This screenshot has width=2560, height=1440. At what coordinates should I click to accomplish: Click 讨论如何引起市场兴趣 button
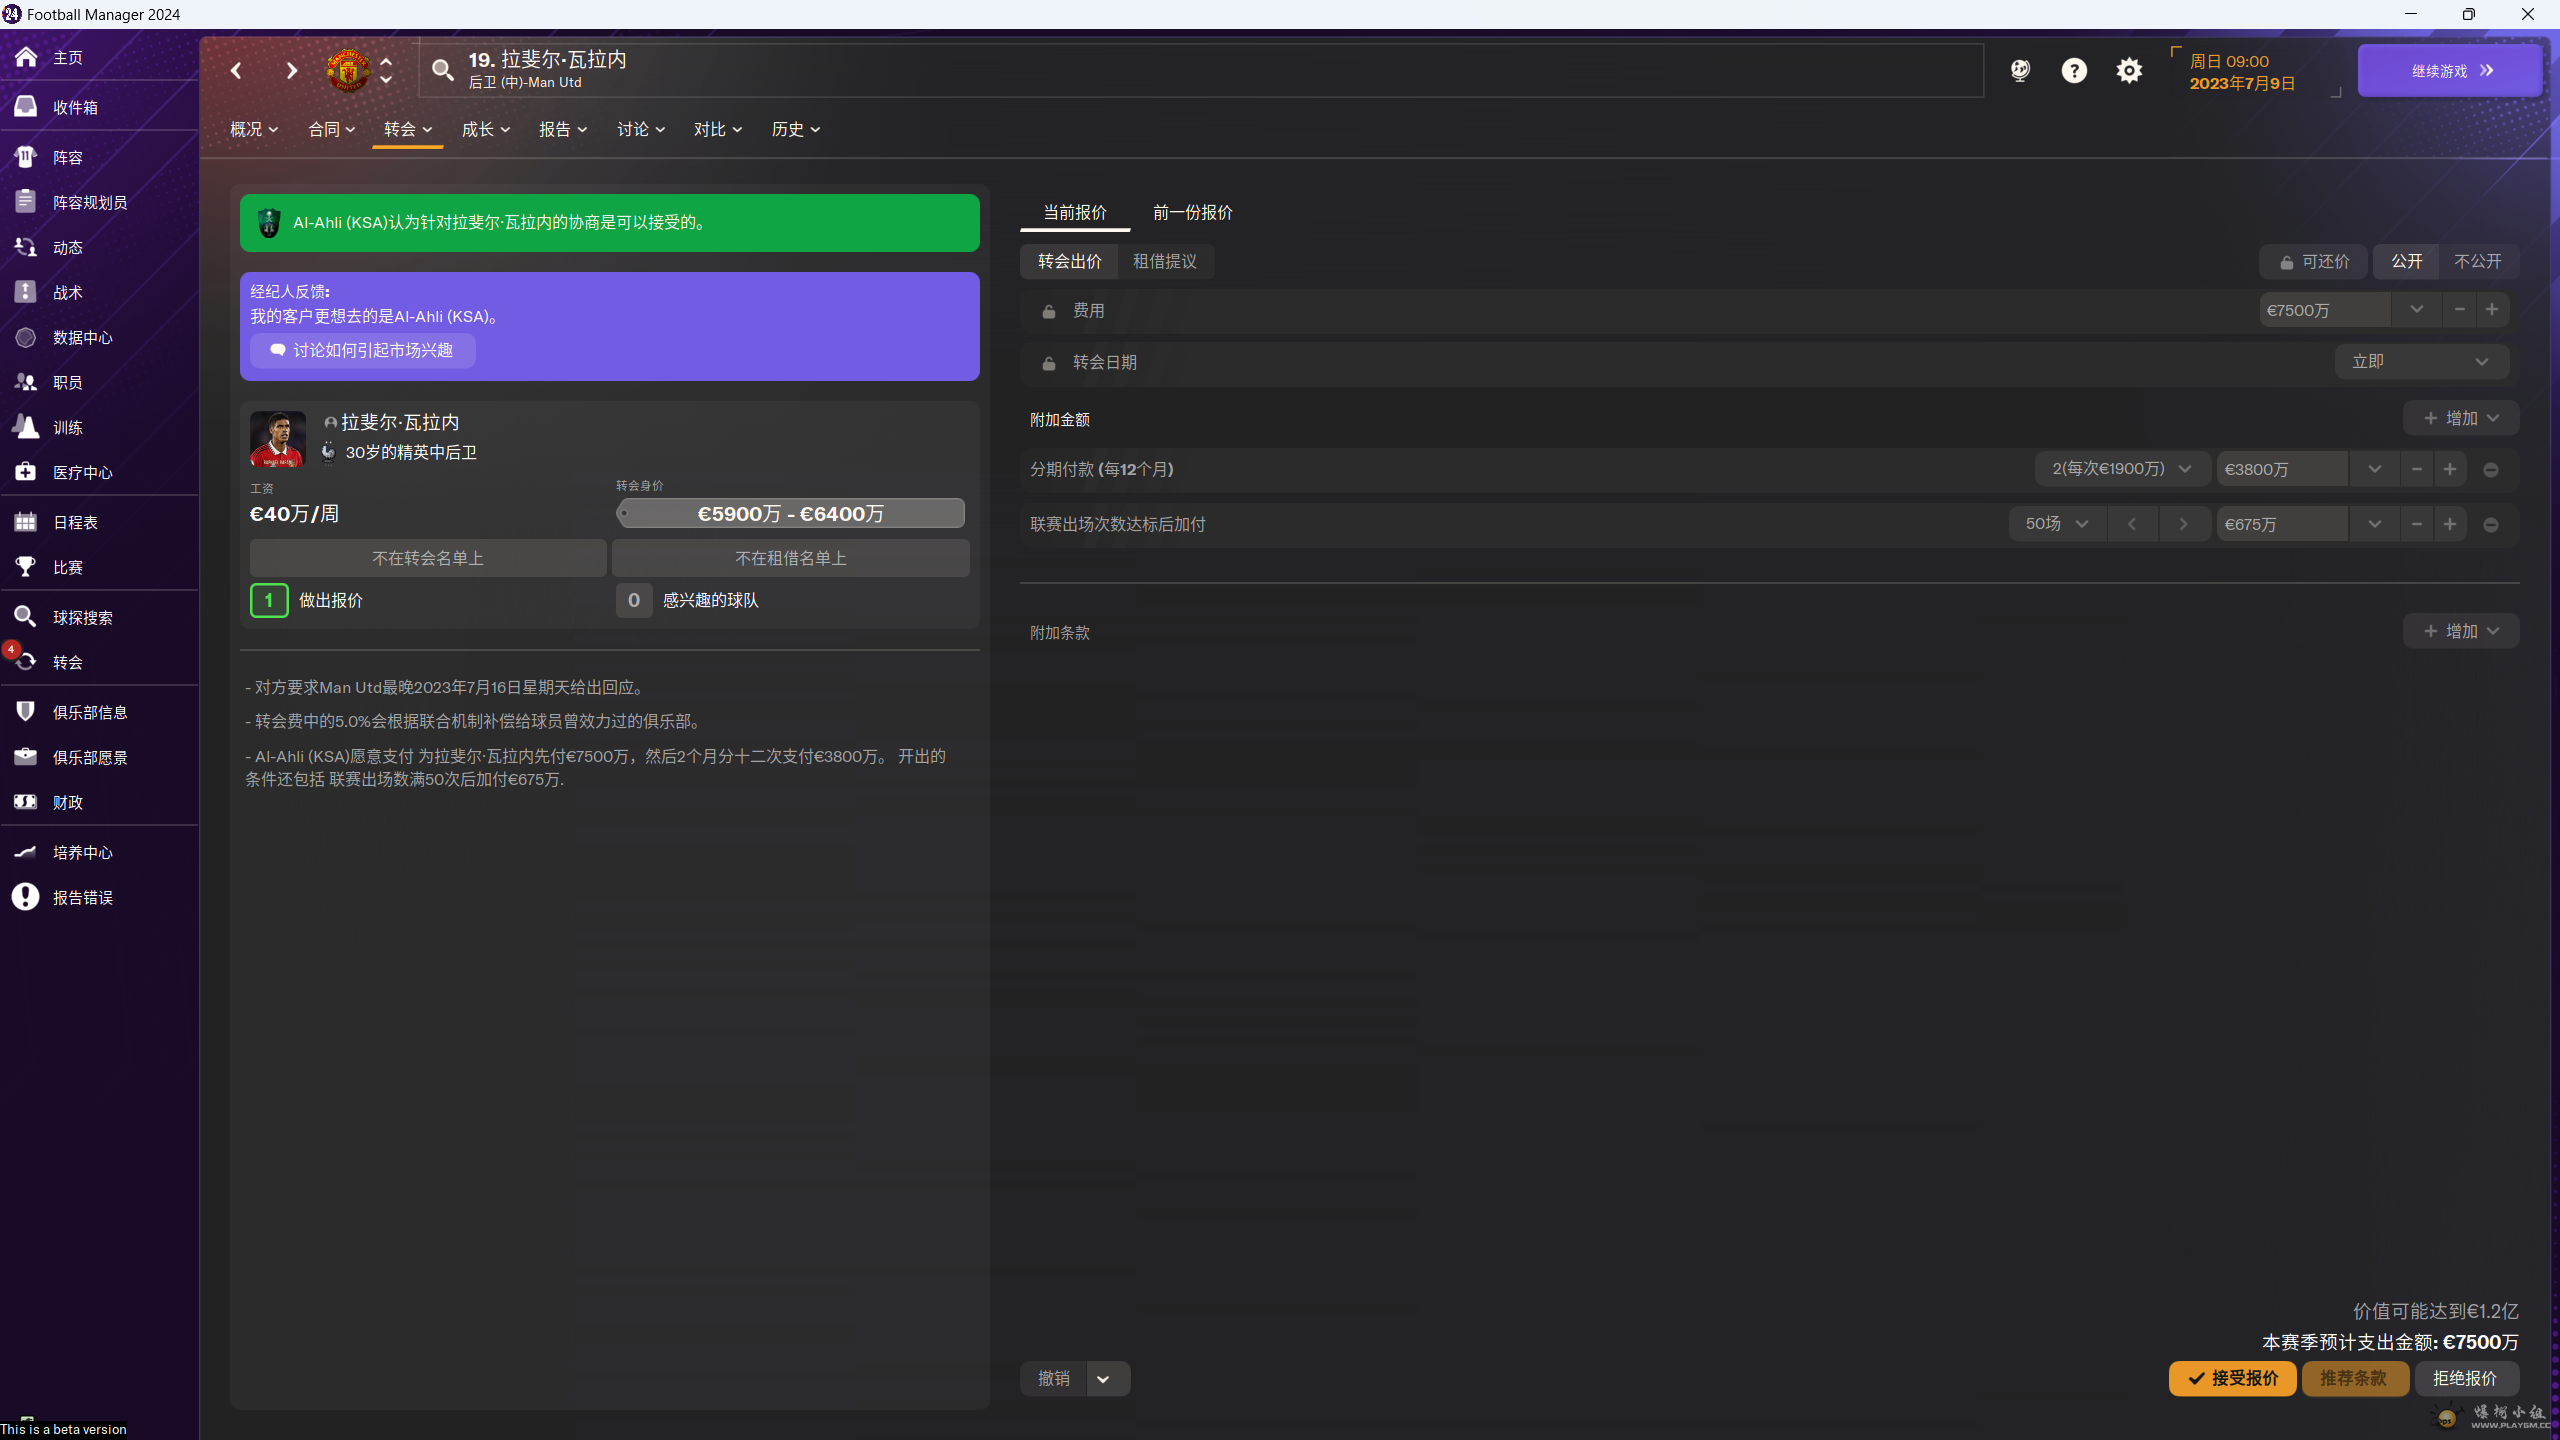pos(362,350)
